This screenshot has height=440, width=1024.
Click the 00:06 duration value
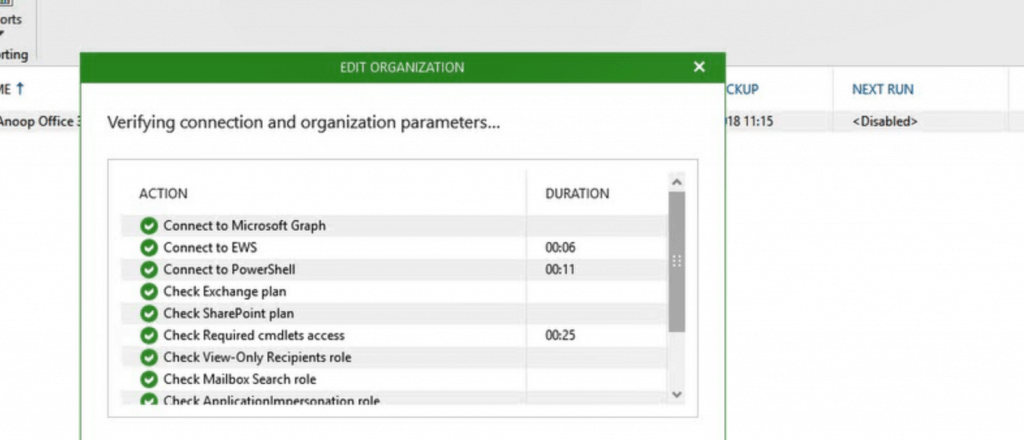[x=560, y=247]
